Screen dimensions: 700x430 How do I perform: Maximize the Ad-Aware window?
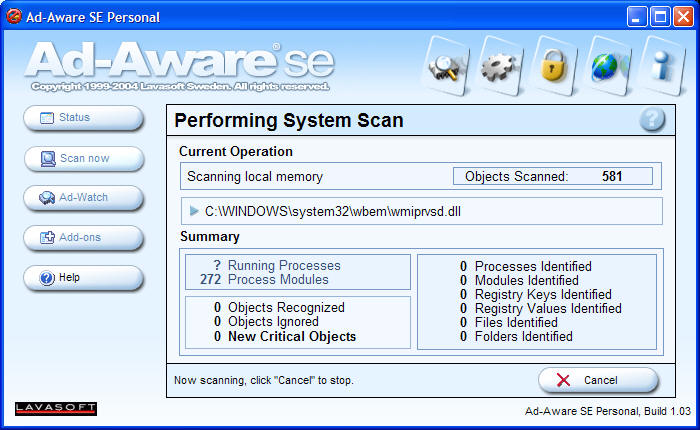tap(660, 16)
